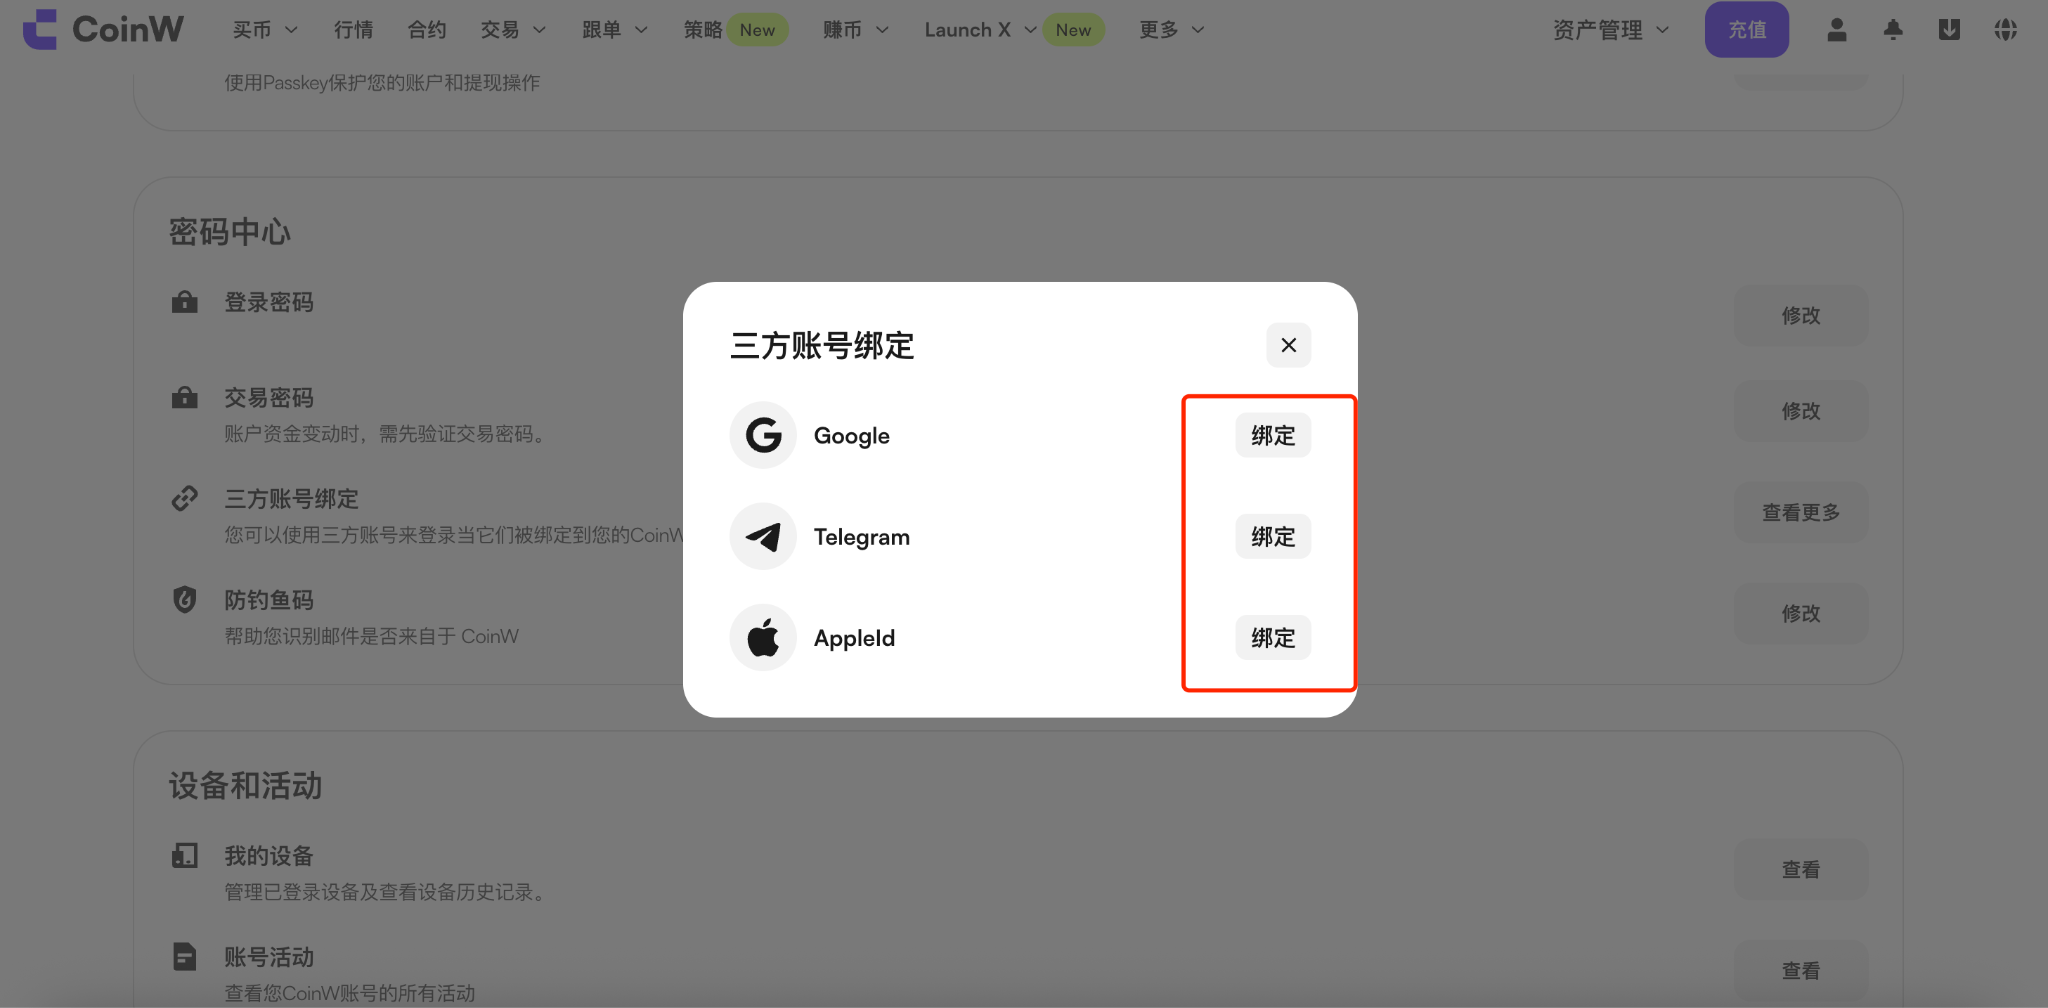
Task: Open the user account icon
Action: [1837, 30]
